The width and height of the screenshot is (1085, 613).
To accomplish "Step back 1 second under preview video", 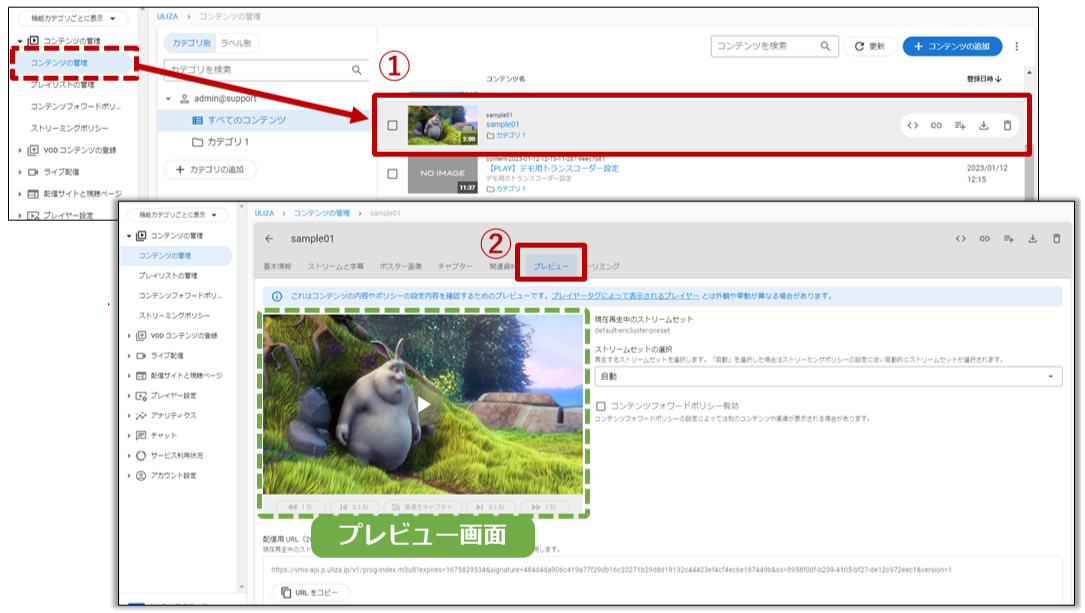I will [x=300, y=507].
